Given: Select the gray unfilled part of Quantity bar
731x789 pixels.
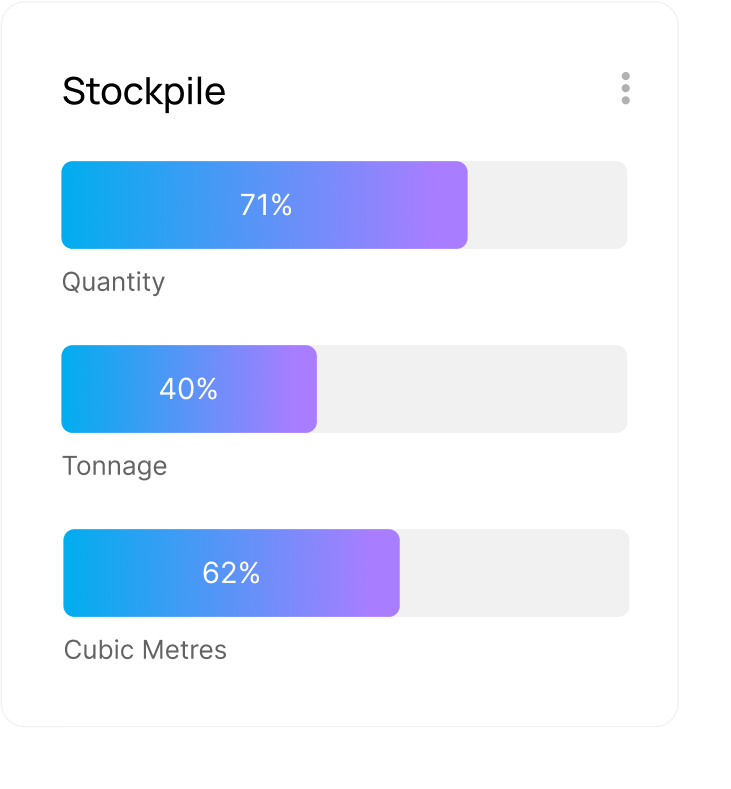Looking at the screenshot, I should point(547,205).
